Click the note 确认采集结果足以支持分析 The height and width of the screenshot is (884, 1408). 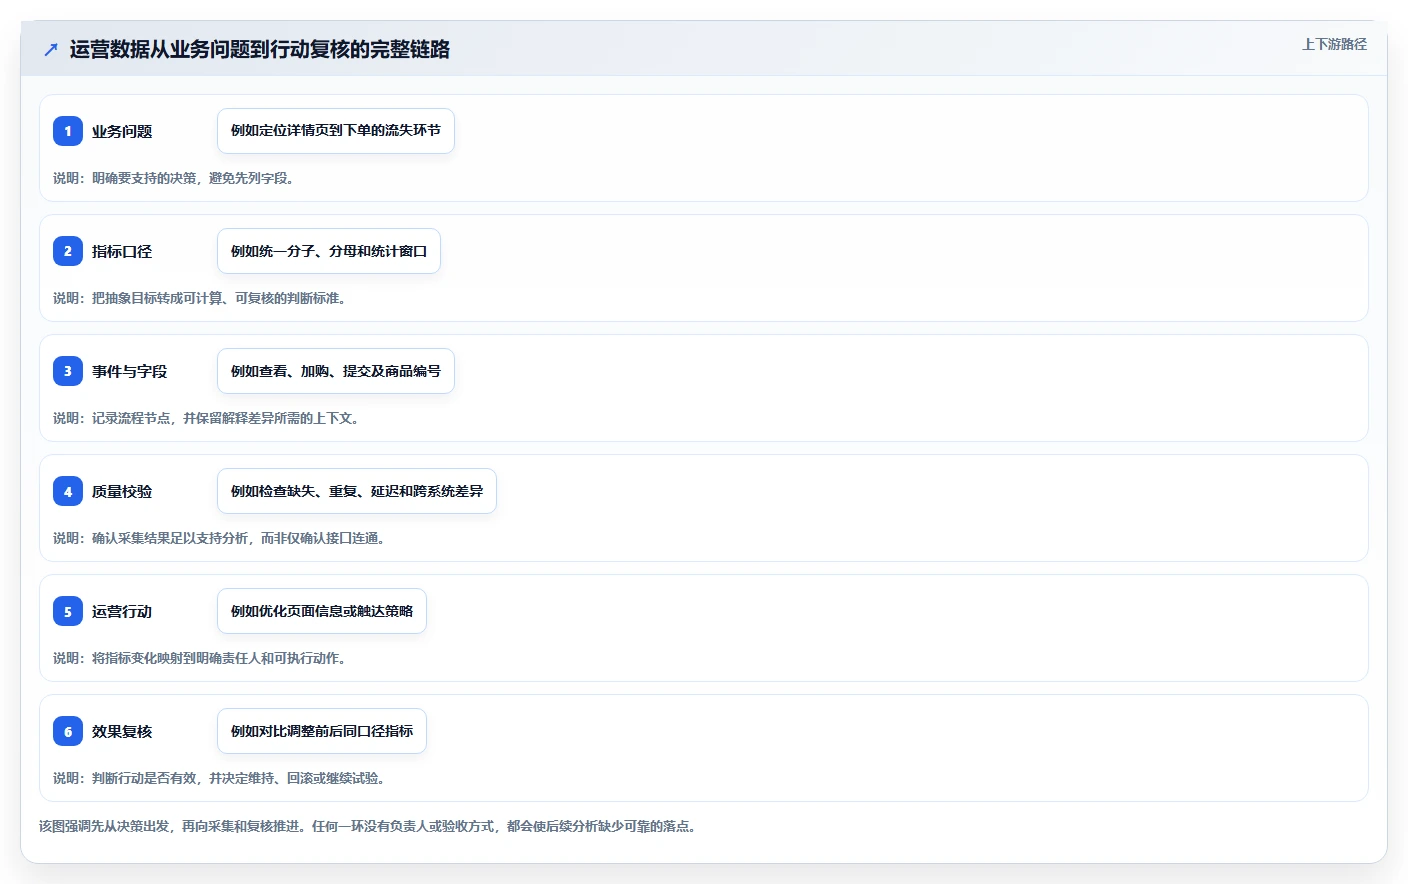(x=219, y=538)
